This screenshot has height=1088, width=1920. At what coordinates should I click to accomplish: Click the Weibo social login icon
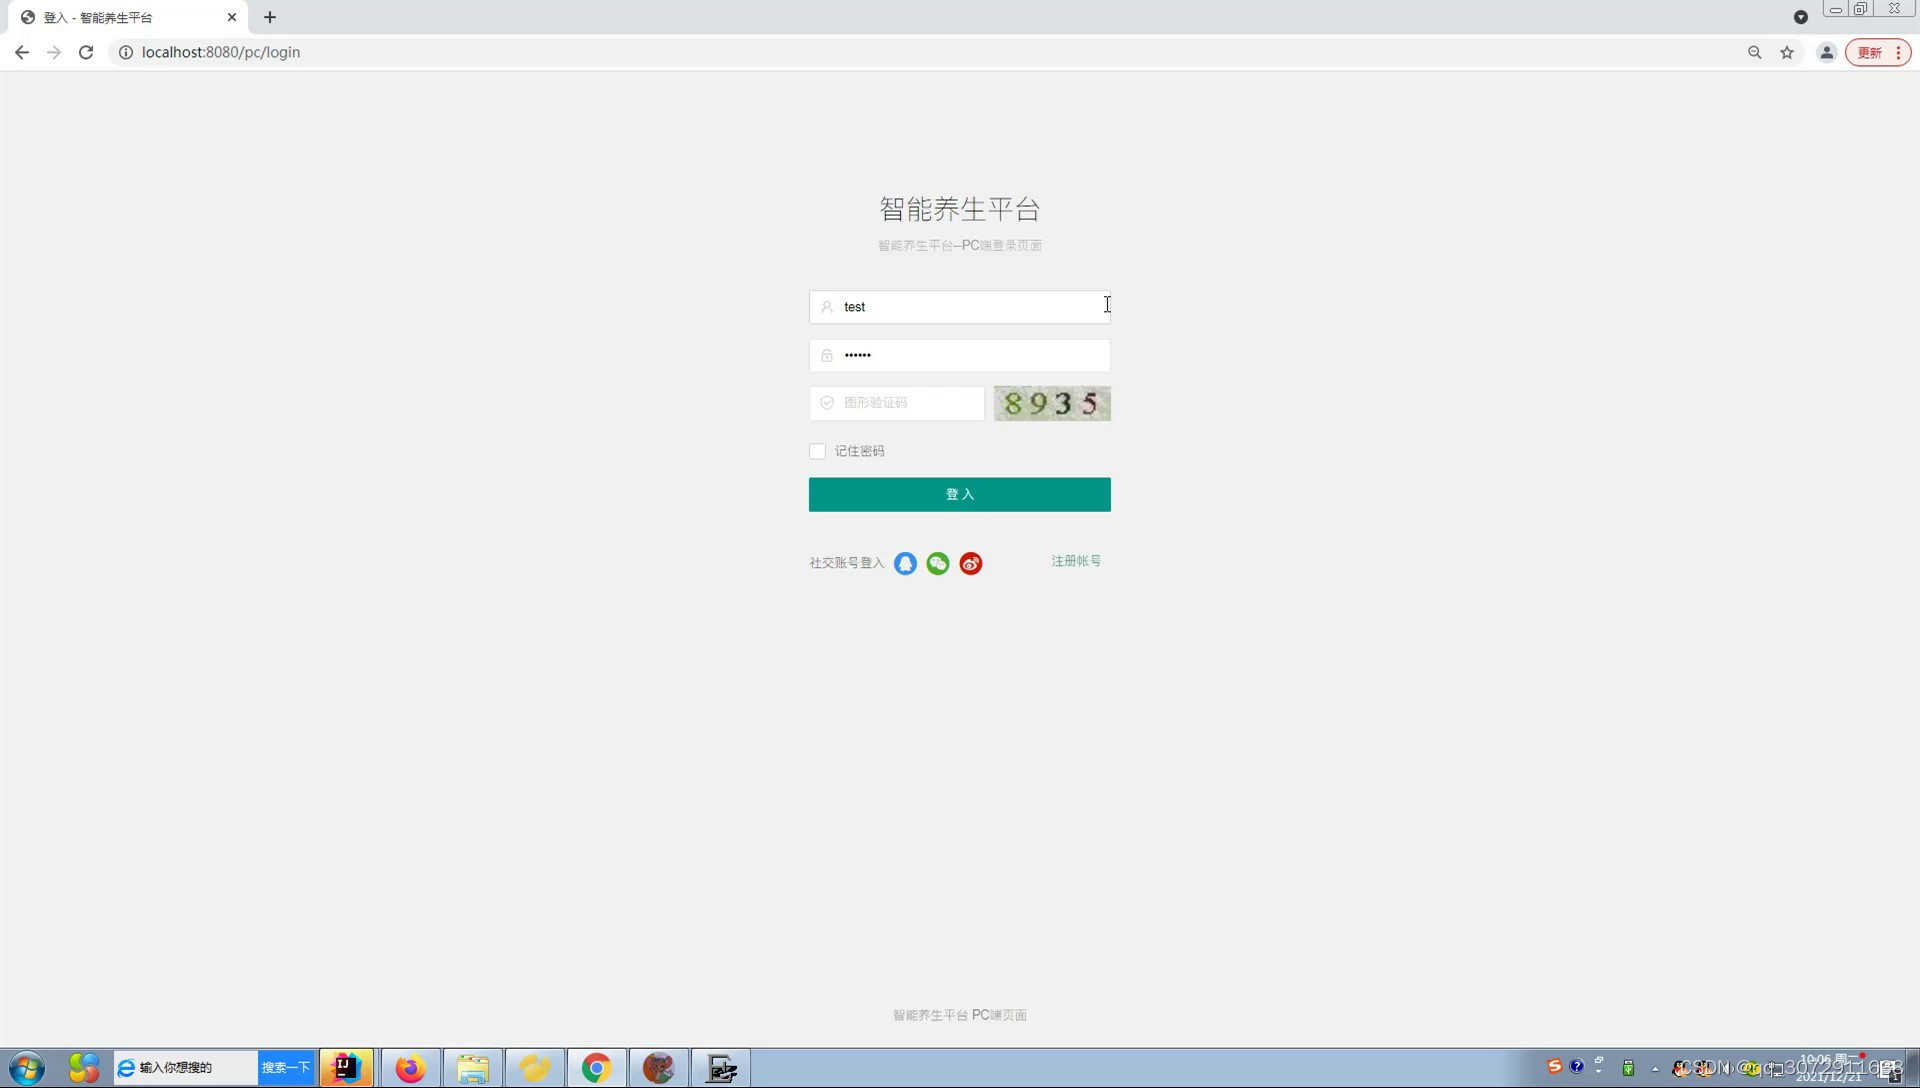(971, 563)
